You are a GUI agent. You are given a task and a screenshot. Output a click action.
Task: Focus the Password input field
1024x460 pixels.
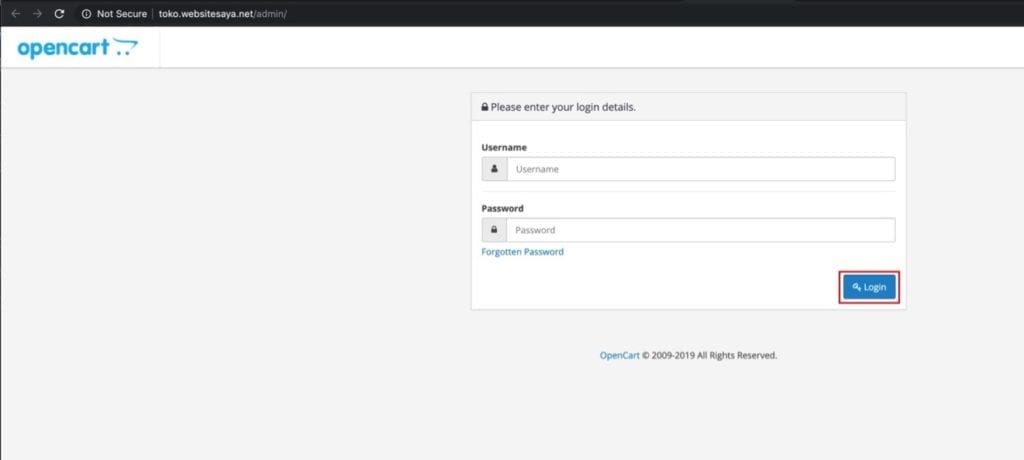700,230
